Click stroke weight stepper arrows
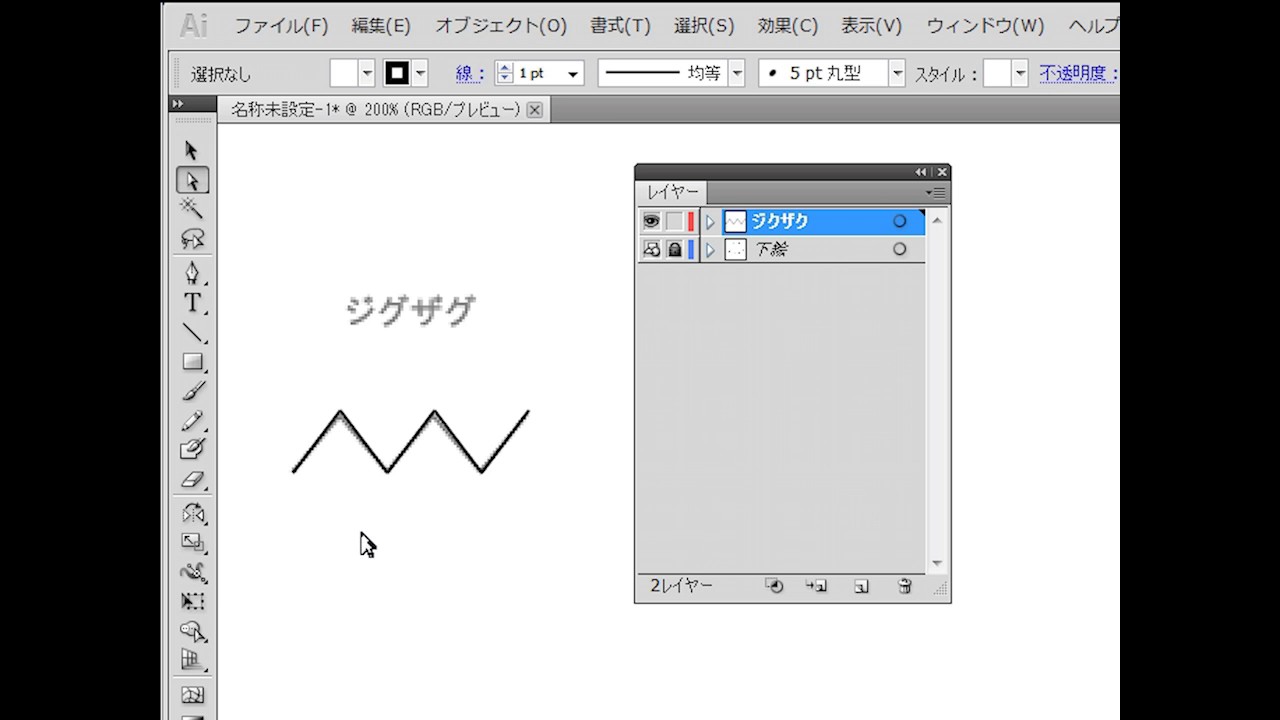The width and height of the screenshot is (1280, 720). (x=504, y=73)
